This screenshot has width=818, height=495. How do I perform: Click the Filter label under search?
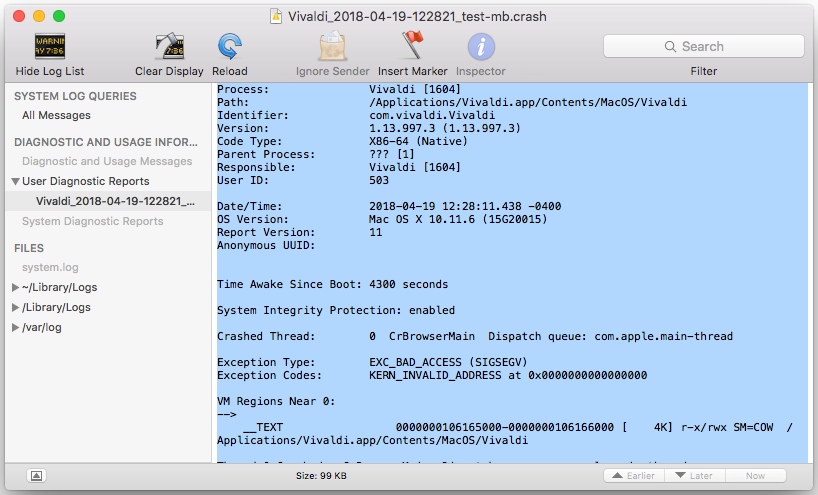click(704, 71)
